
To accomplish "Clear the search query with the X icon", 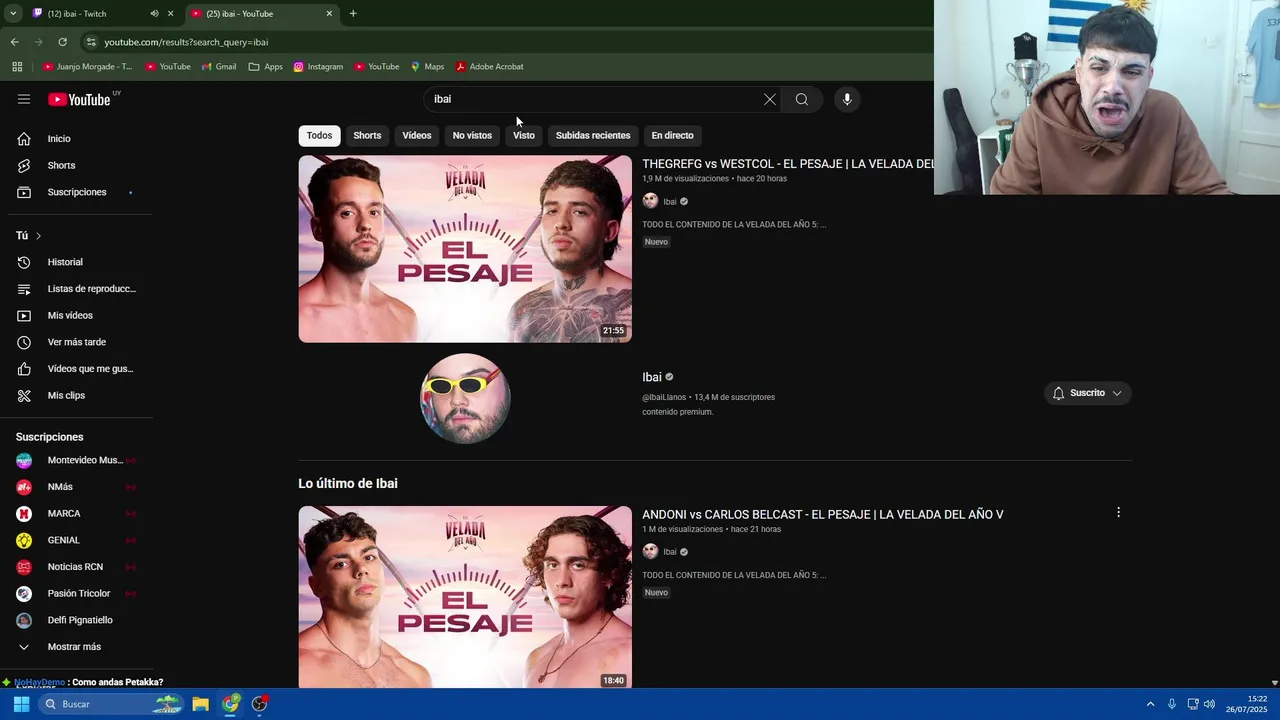I will point(769,99).
